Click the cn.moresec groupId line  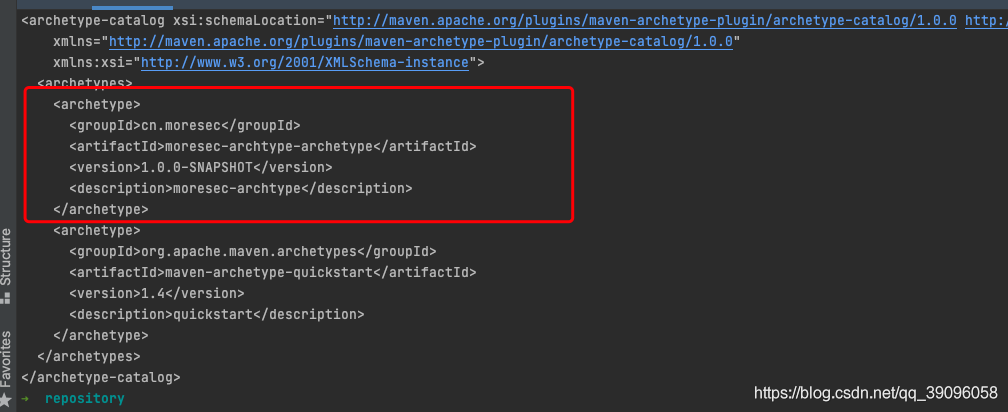click(184, 125)
